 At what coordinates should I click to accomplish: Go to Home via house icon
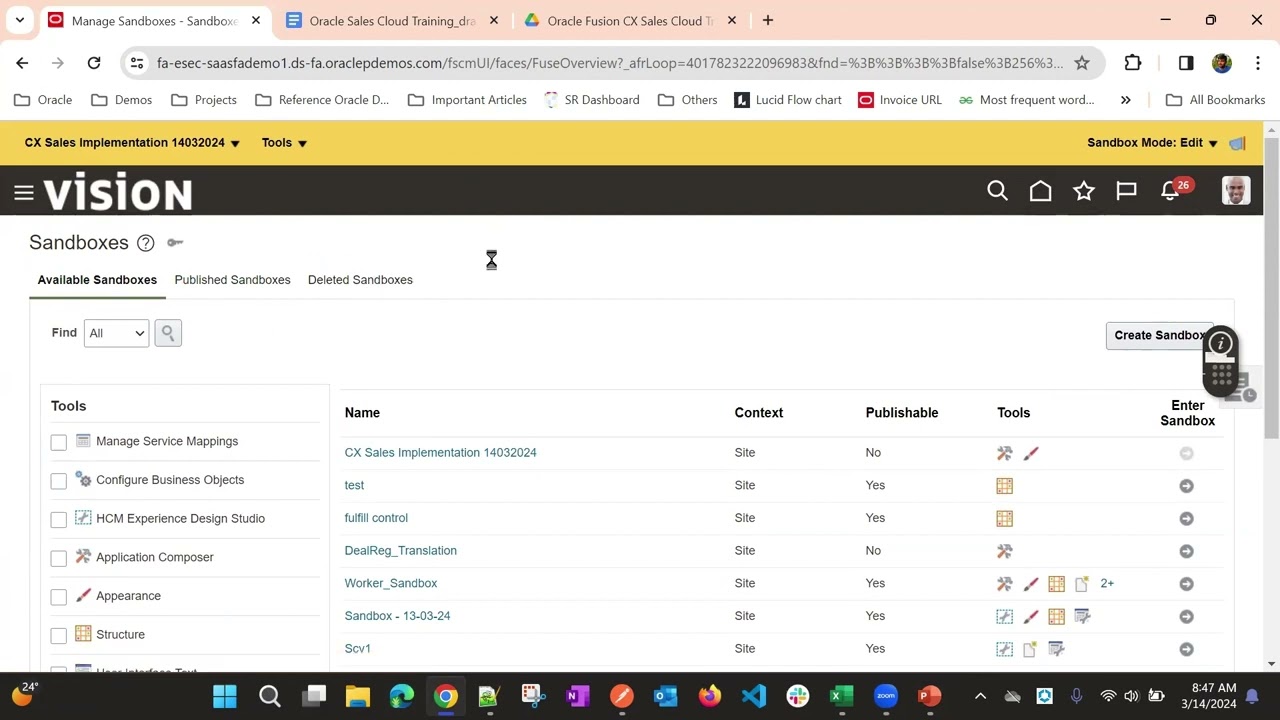(1040, 191)
